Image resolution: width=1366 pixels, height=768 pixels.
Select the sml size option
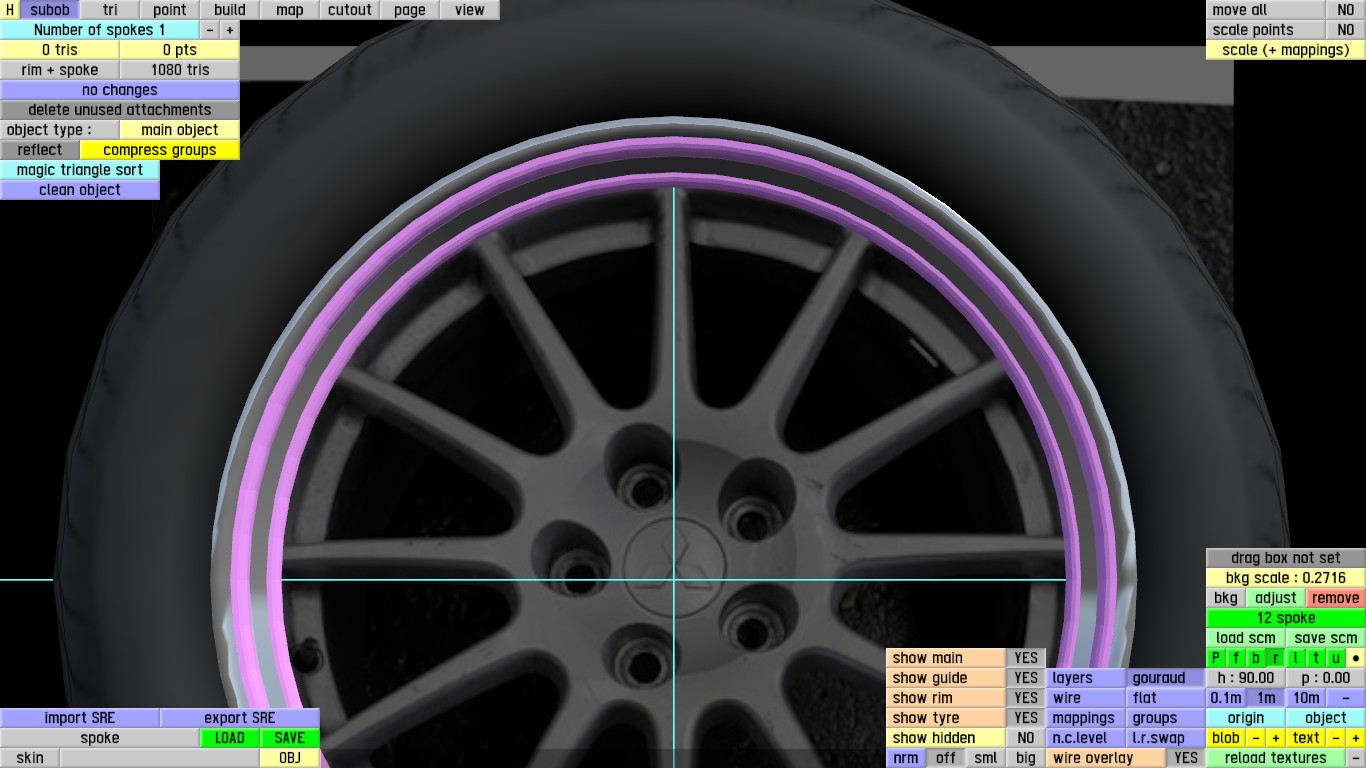point(986,758)
